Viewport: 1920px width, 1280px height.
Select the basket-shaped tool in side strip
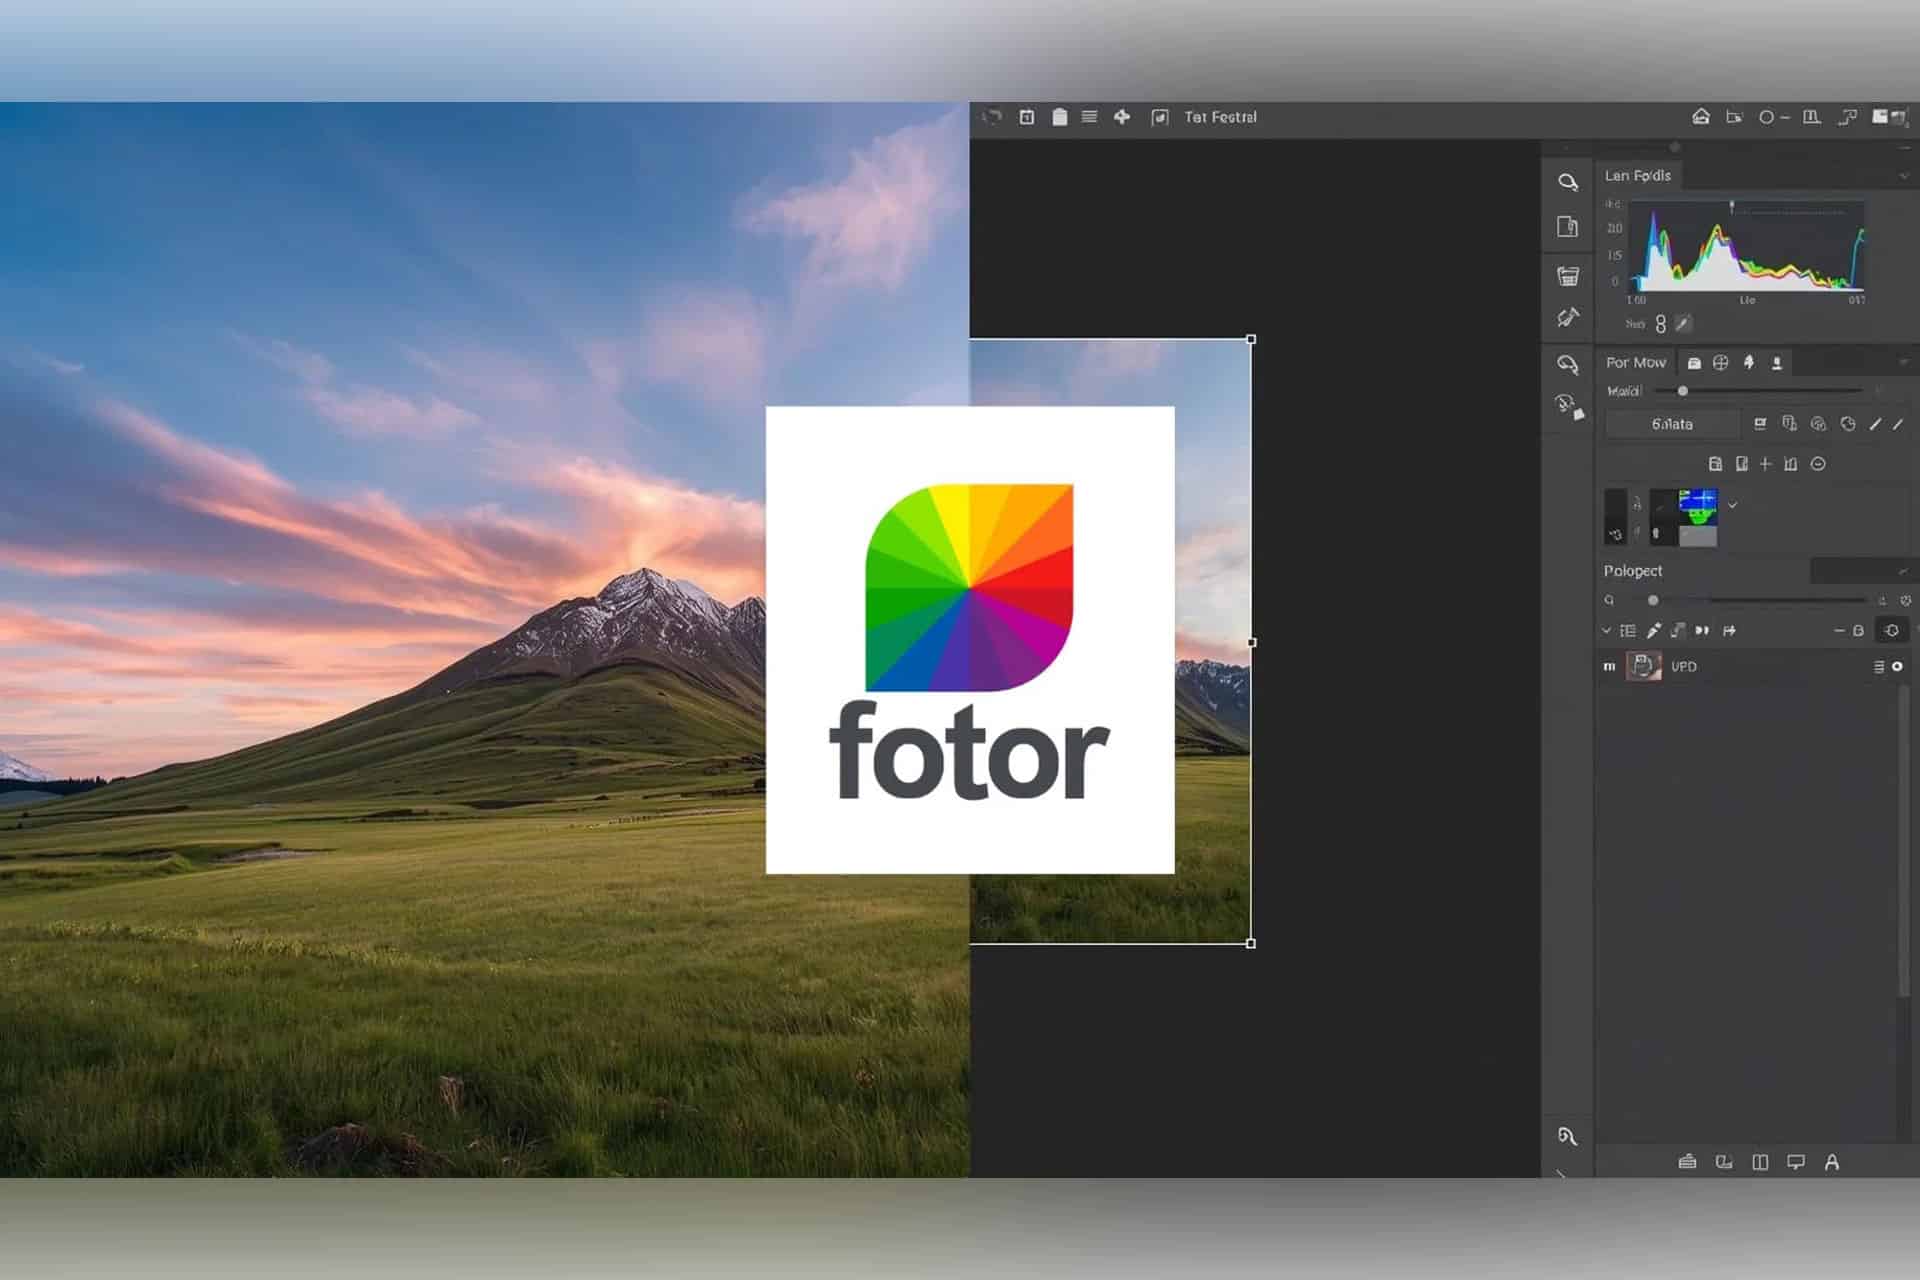click(1567, 275)
